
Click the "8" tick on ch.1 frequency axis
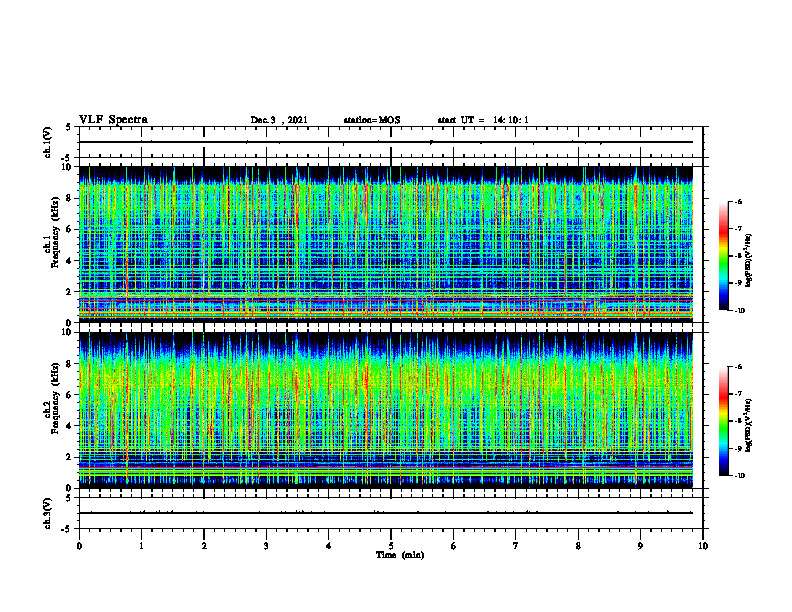coord(69,198)
